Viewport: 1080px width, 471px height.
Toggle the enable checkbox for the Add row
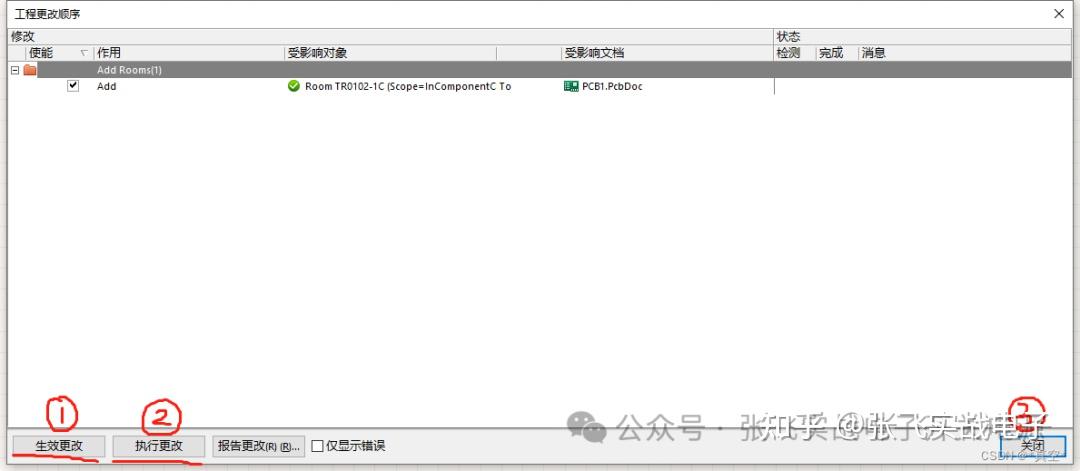[73, 86]
